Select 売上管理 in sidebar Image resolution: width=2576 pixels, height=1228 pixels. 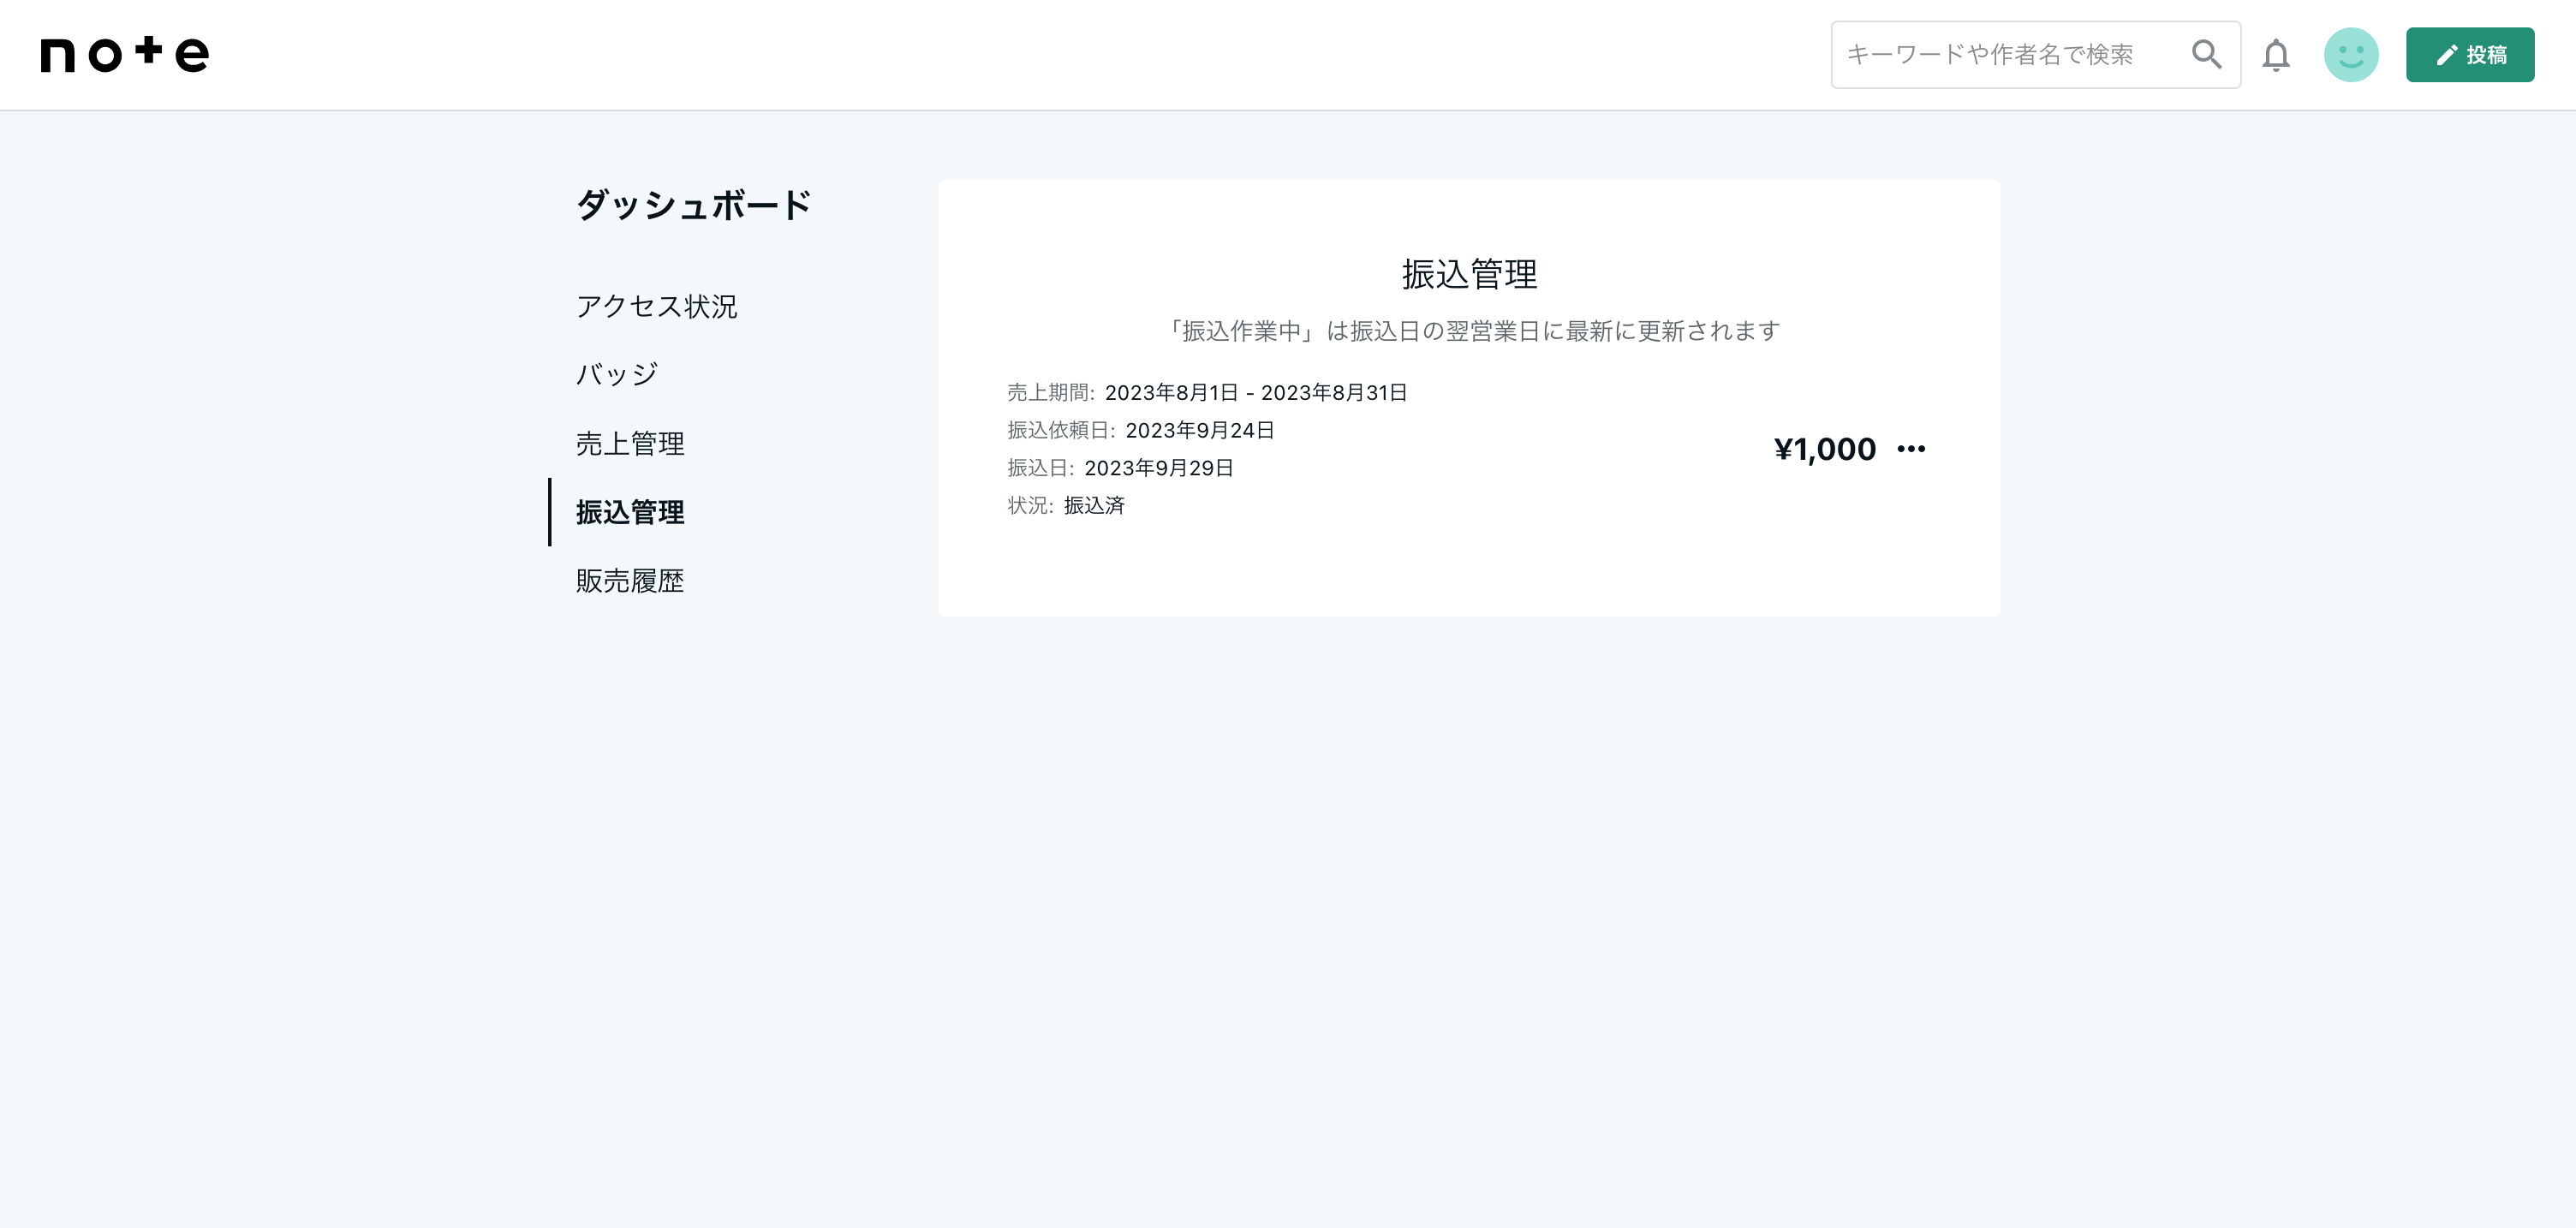click(630, 443)
